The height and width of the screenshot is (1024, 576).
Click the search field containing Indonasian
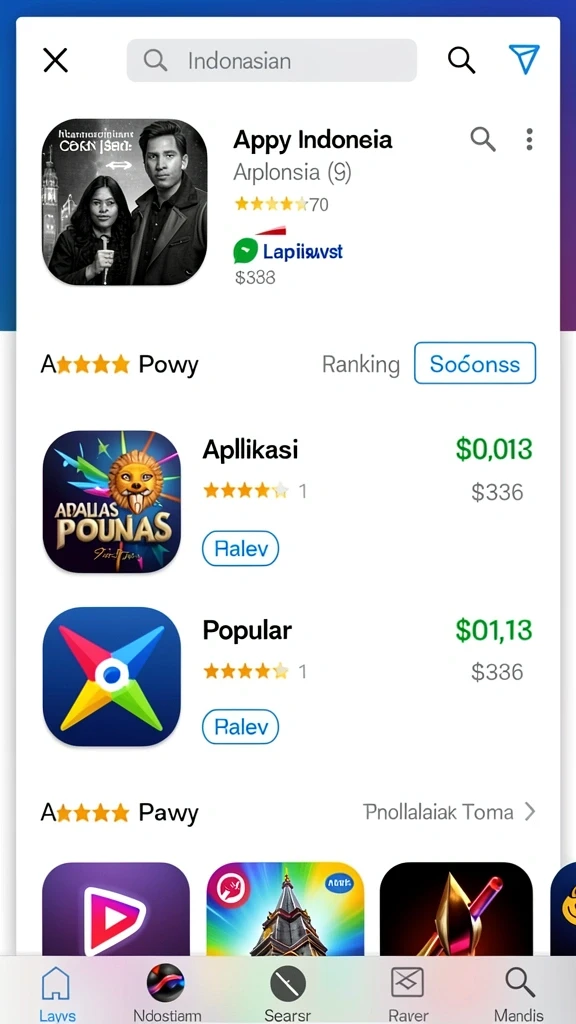(x=272, y=61)
